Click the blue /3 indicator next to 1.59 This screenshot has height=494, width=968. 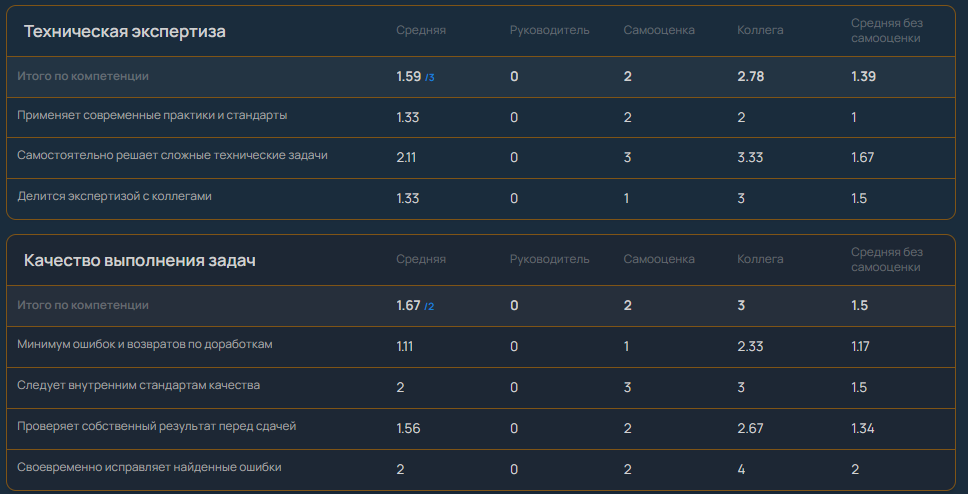(x=430, y=78)
